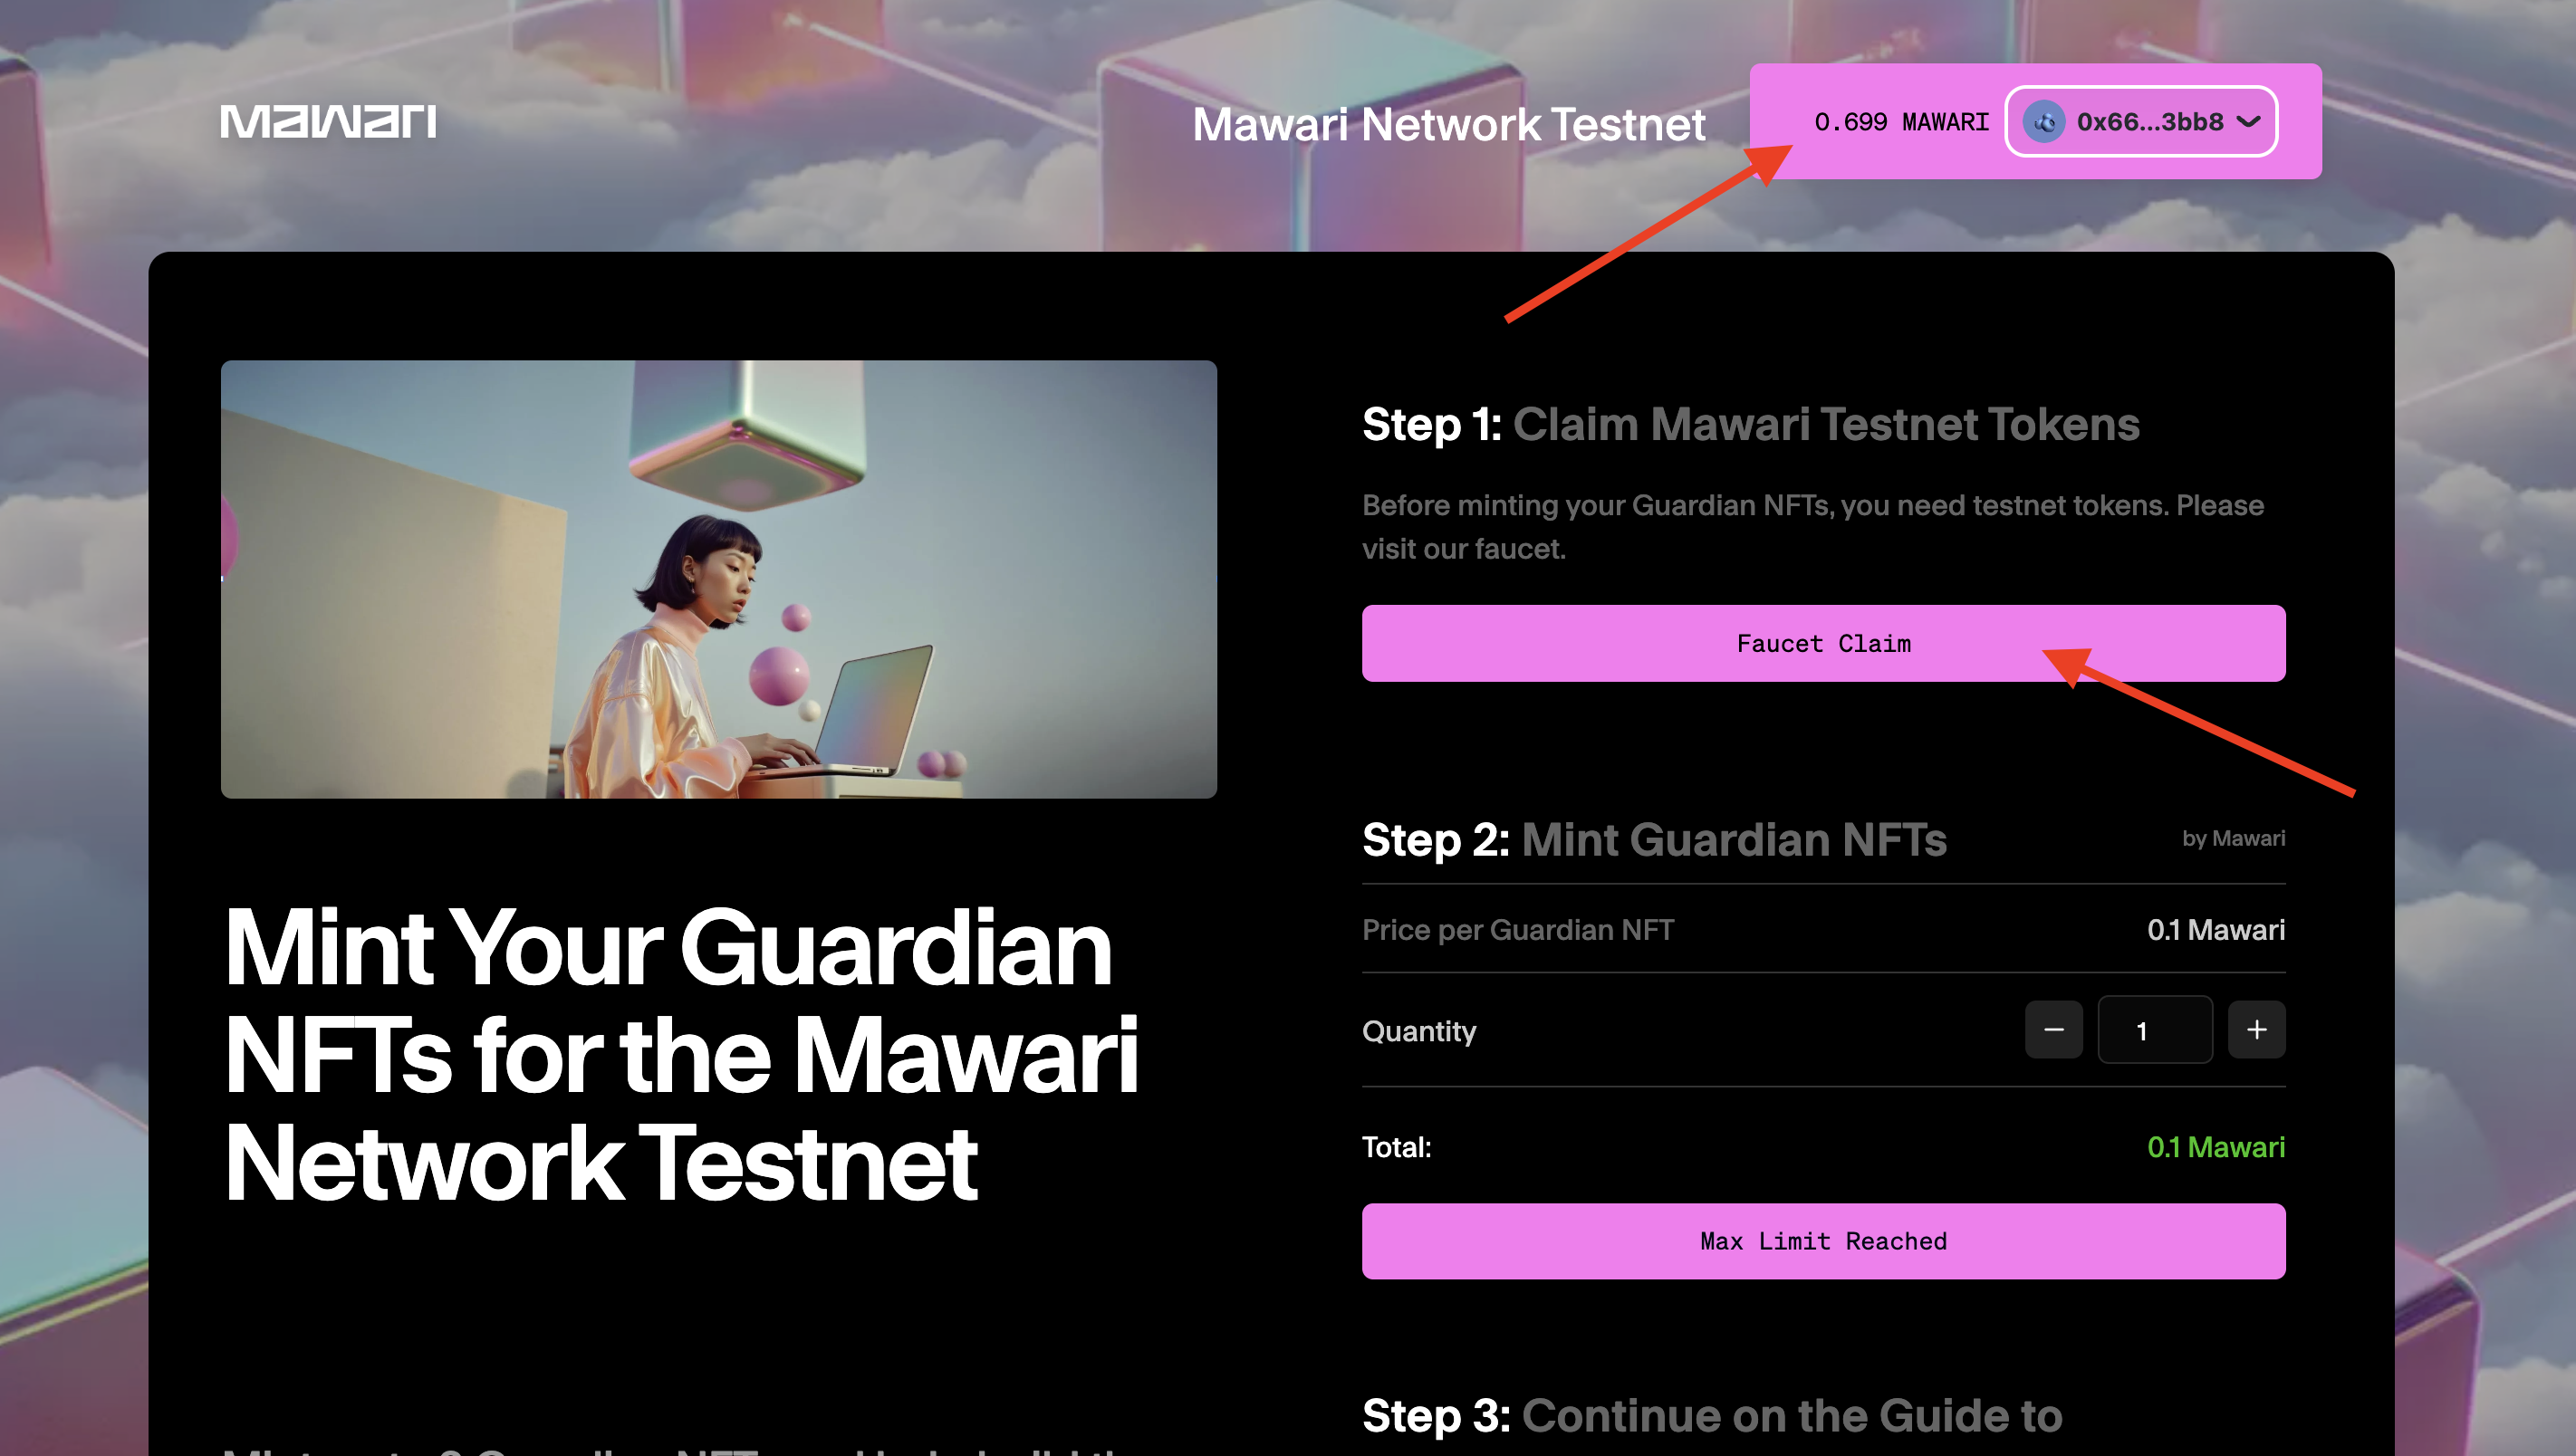2576x1456 pixels.
Task: Open the 0x66...3bb8 account menu
Action: coord(2141,122)
